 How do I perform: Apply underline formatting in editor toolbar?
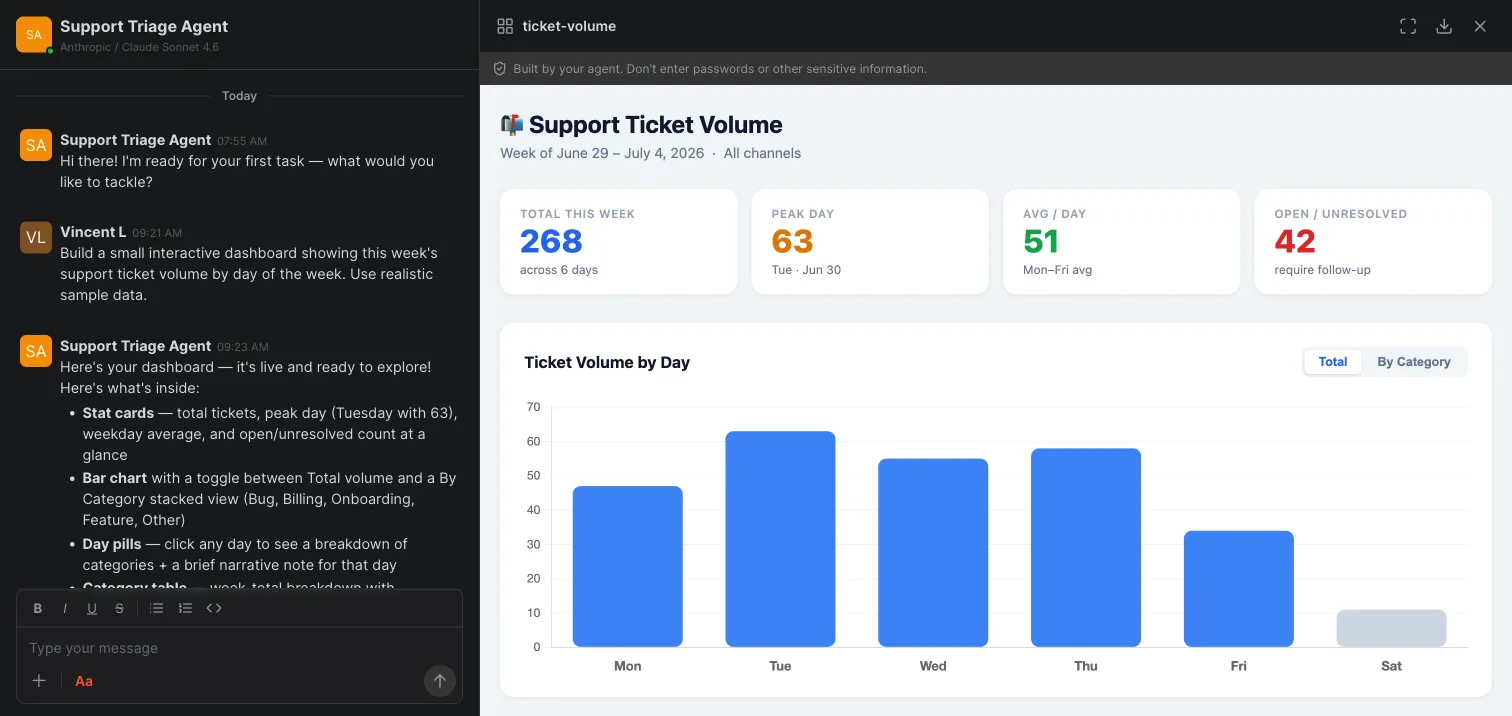pyautogui.click(x=92, y=608)
